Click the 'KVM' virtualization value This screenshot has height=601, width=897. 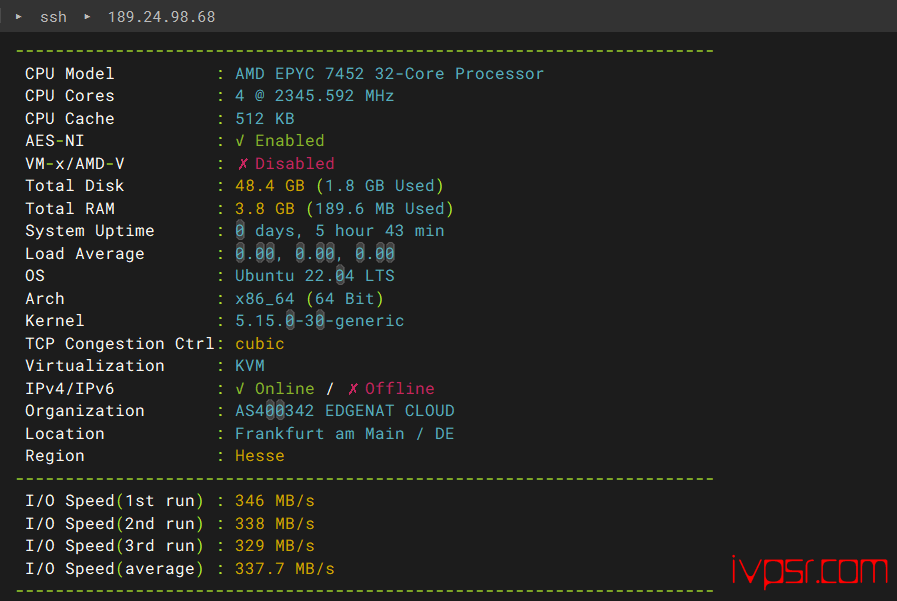pyautogui.click(x=250, y=366)
